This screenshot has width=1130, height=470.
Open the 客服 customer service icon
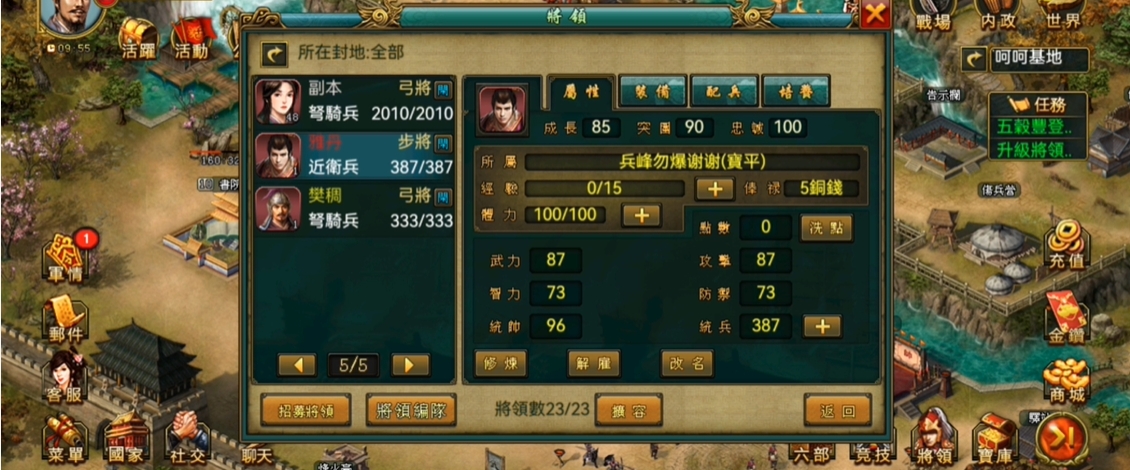[x=63, y=378]
